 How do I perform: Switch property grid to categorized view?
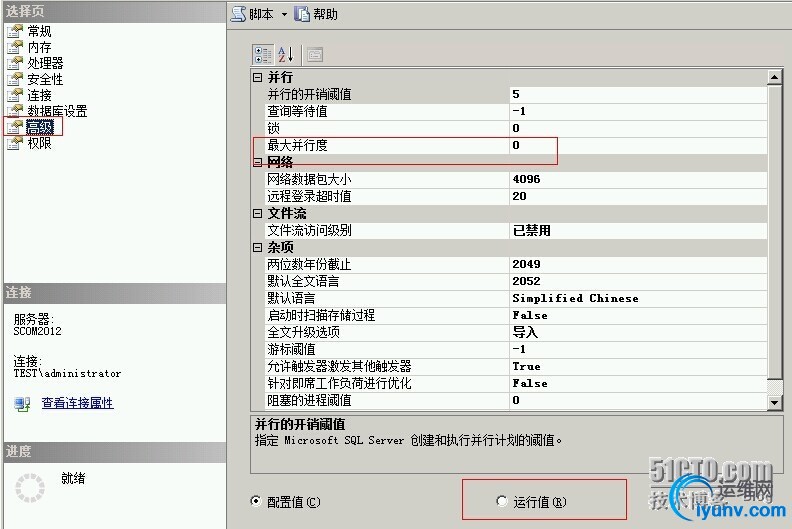click(263, 55)
